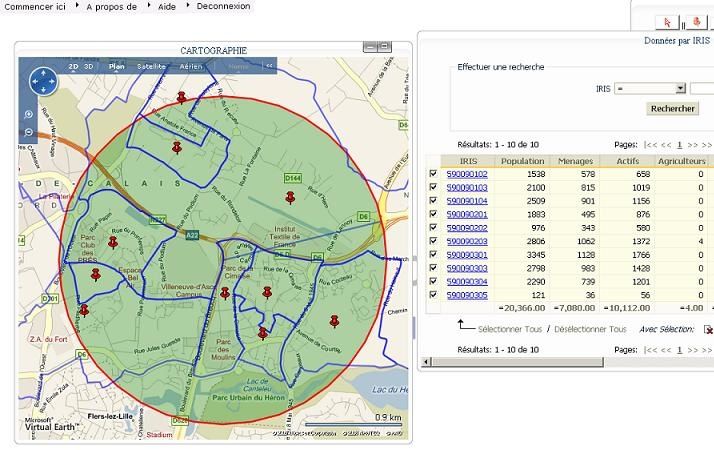Open the Aide menu
Screen dimensions: 714x450
(167, 6)
